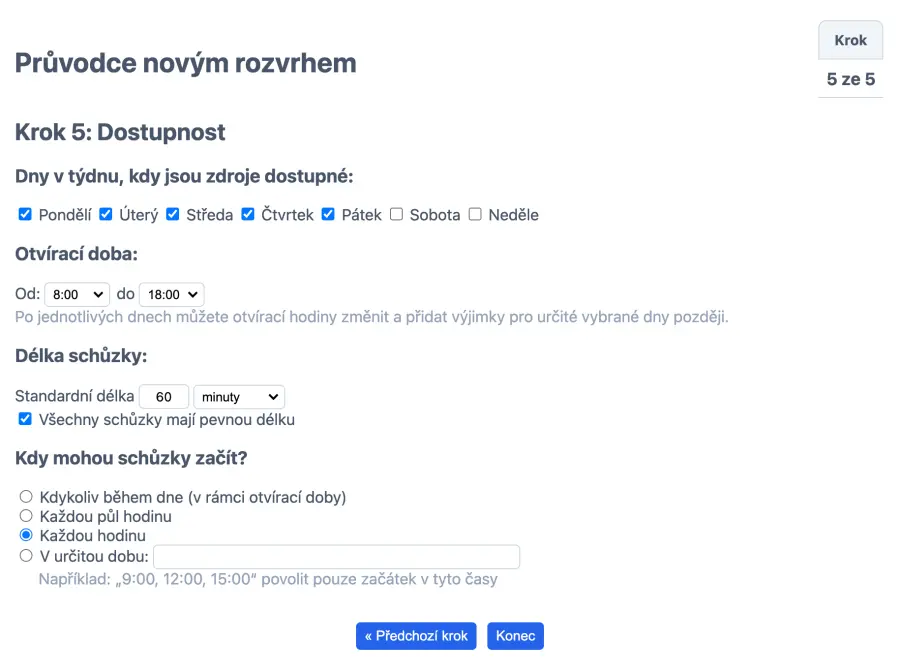Expand the minuty duration unit dropdown
The image size is (900, 672).
(239, 397)
